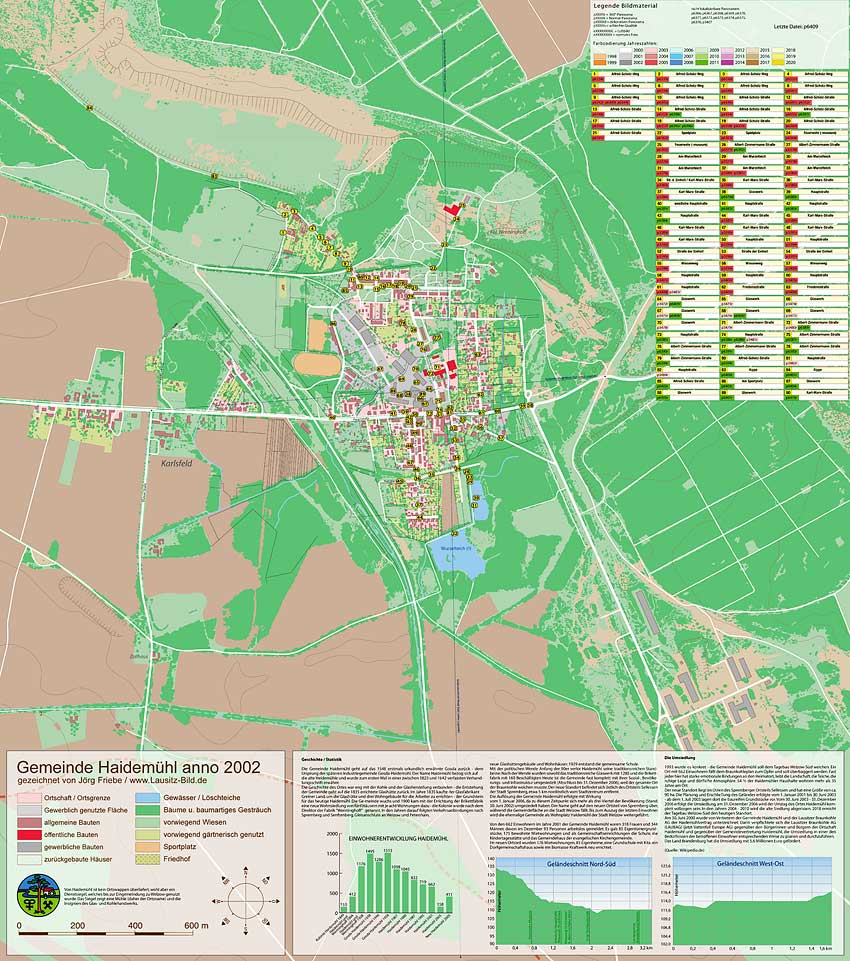
Task: Open the www.Lausitz-Bild.de link
Action: click(x=168, y=780)
